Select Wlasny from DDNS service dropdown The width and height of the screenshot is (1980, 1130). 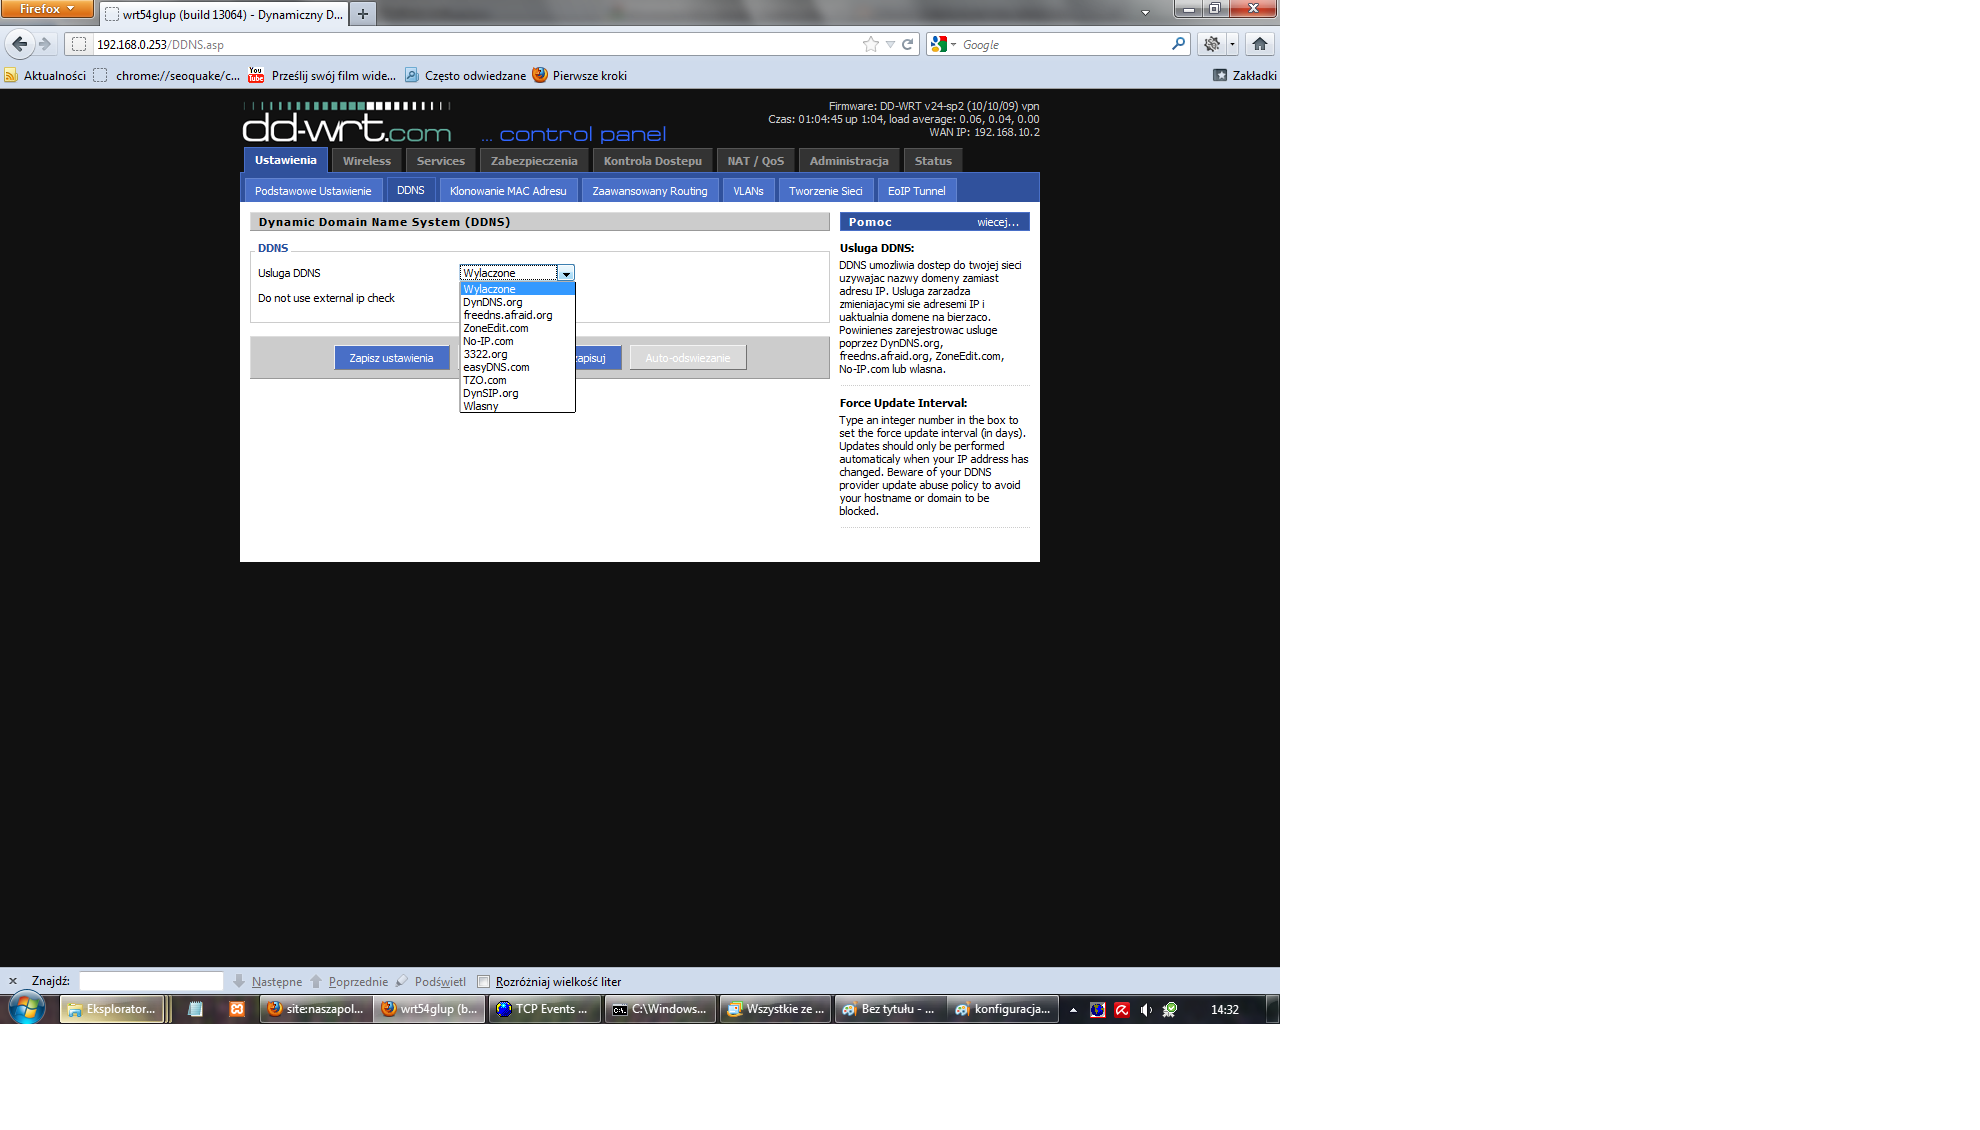click(x=483, y=405)
